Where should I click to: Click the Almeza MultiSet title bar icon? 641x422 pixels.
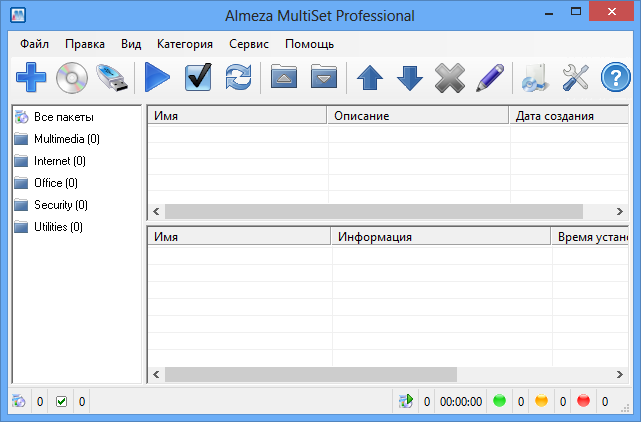tap(18, 16)
